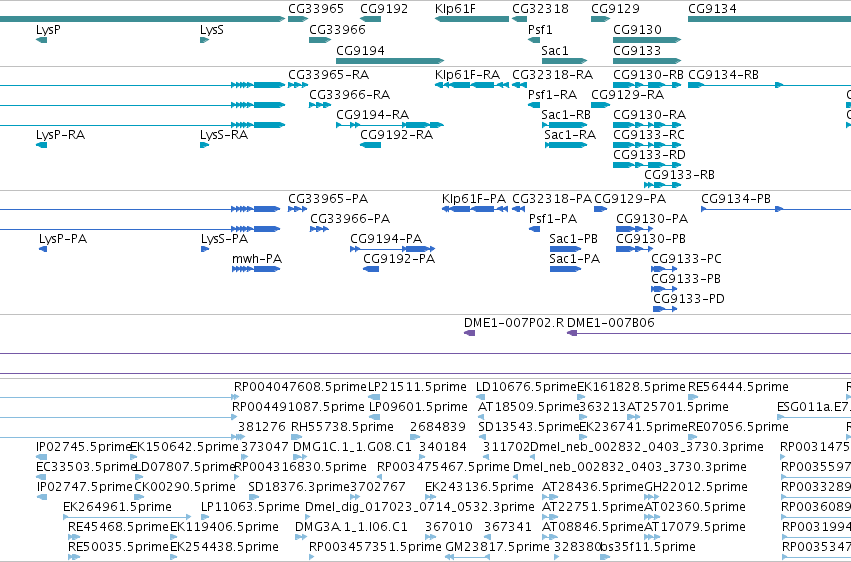
Task: Open the Psf1-RA transcript label
Action: pyautogui.click(x=552, y=95)
